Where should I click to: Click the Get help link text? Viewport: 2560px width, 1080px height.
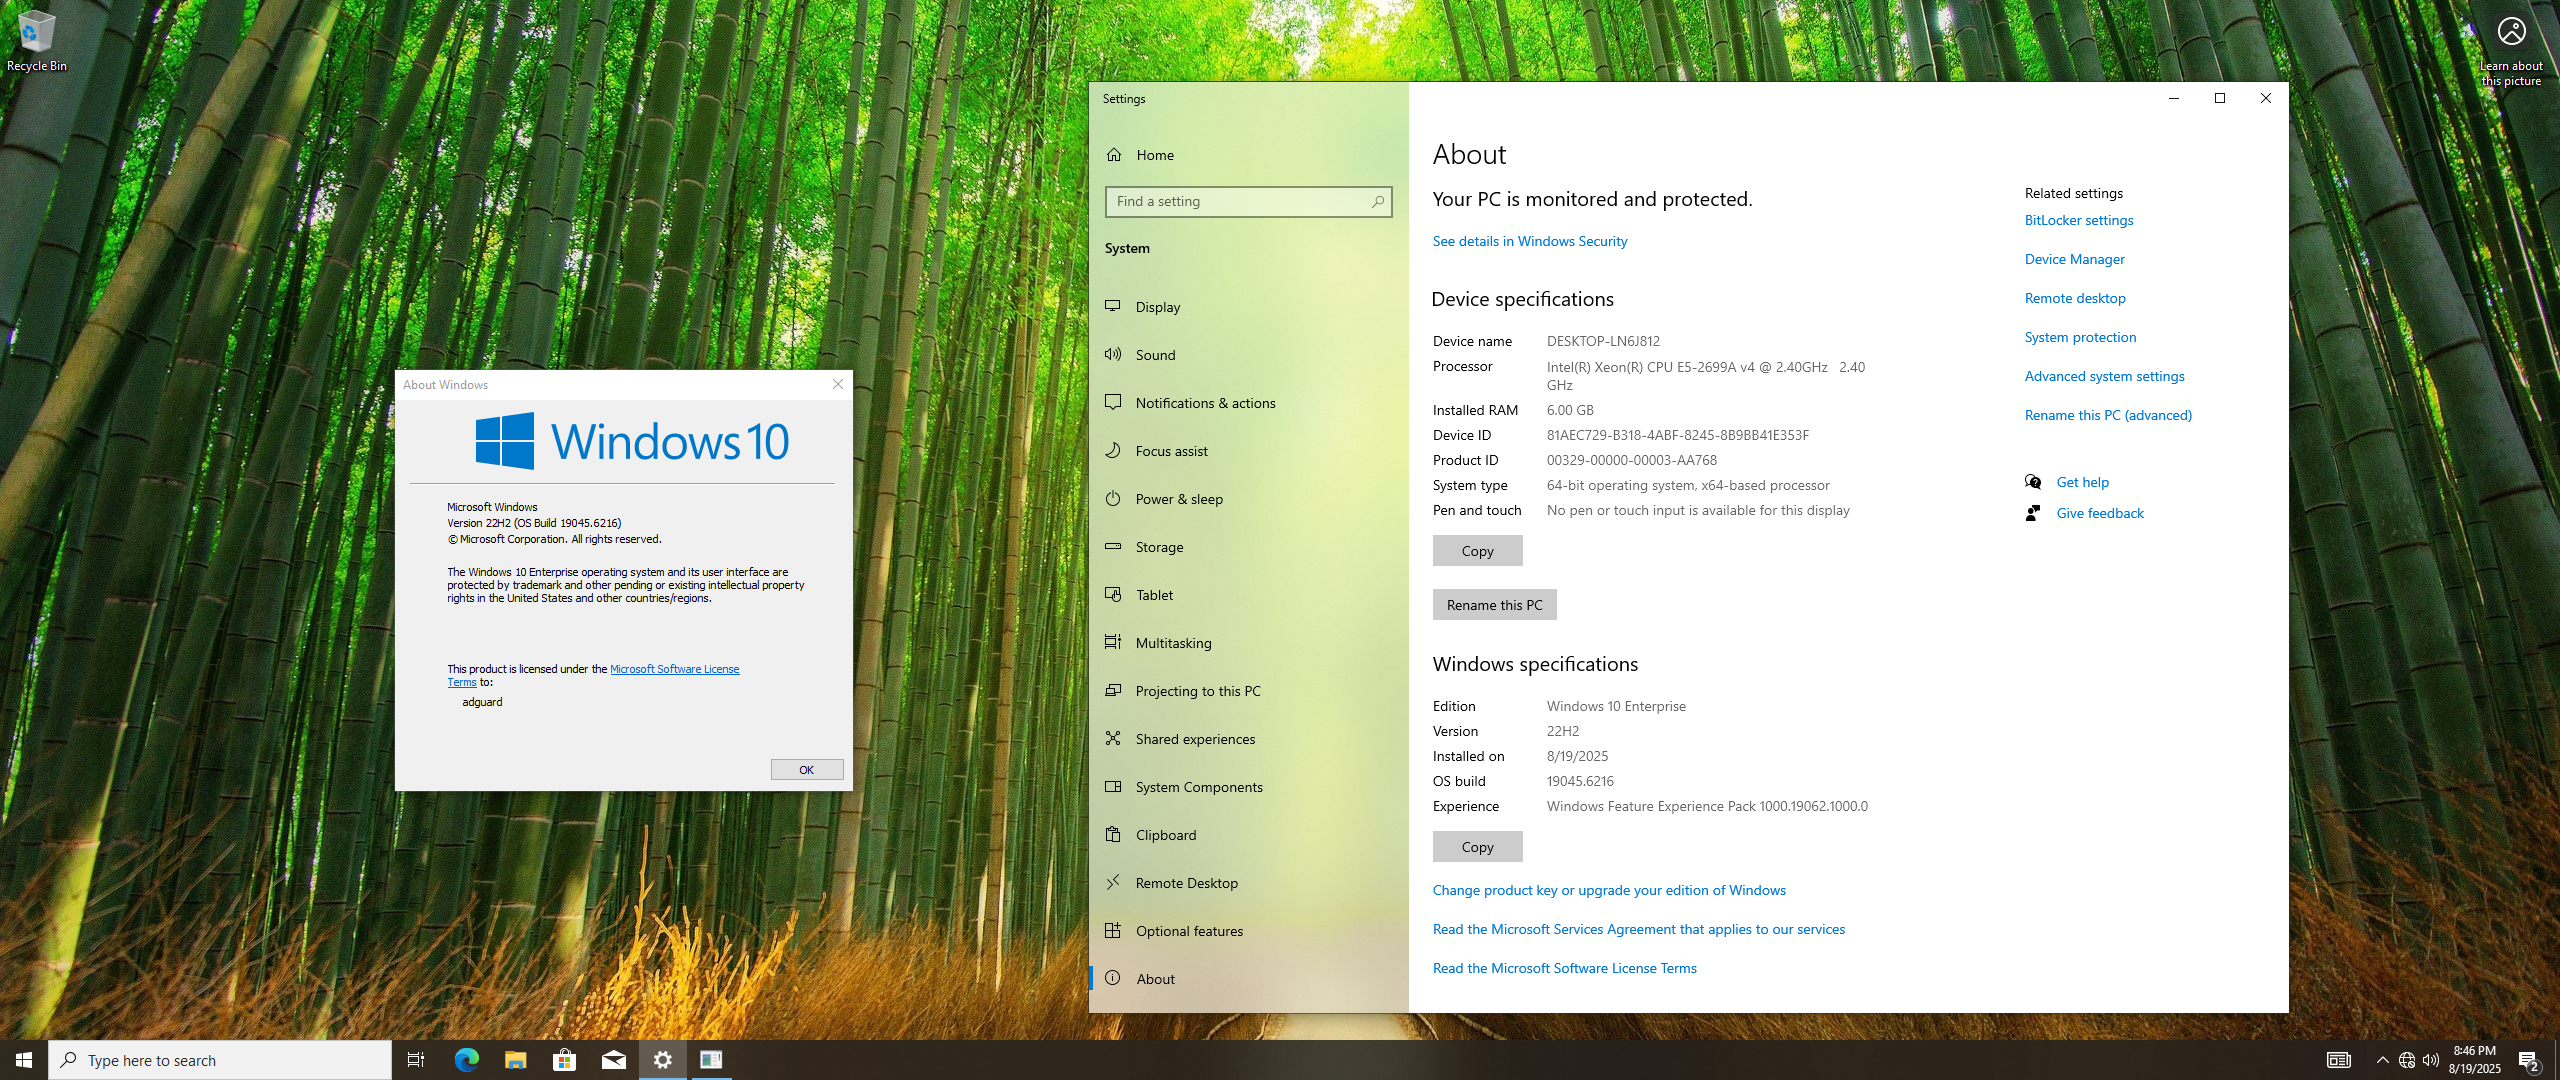2082,482
